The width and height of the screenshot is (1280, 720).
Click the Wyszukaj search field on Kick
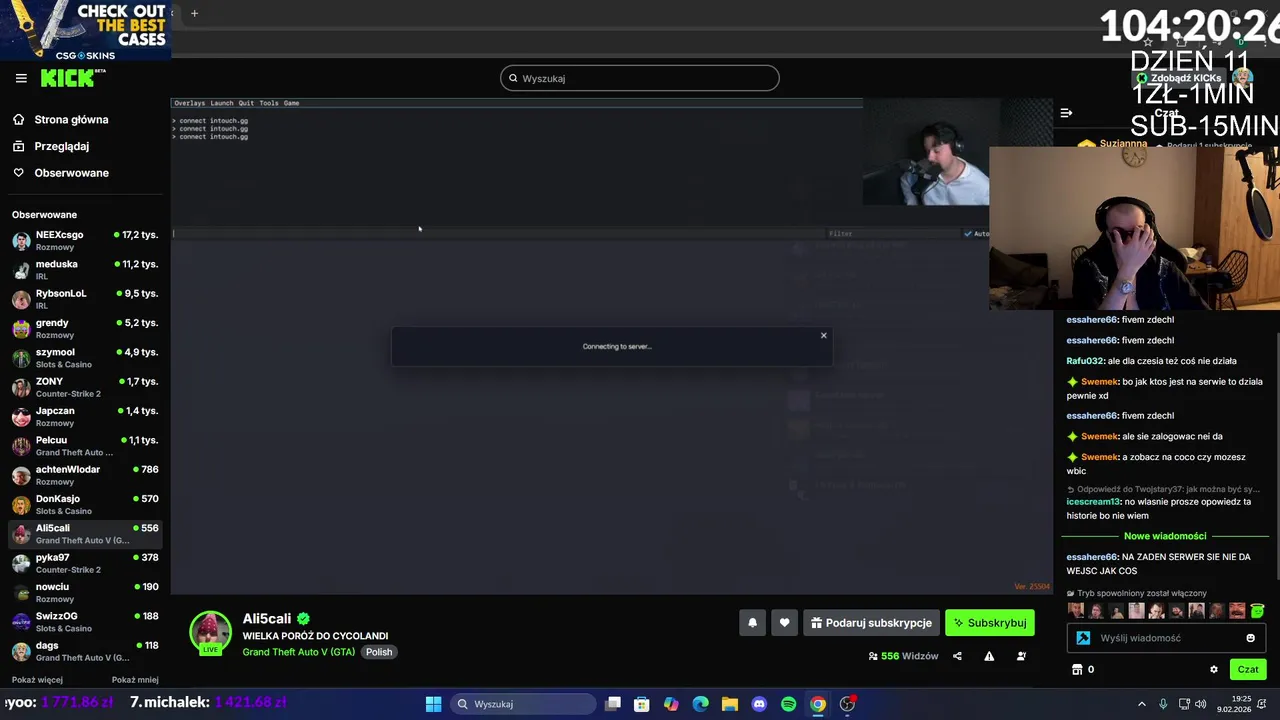[640, 78]
